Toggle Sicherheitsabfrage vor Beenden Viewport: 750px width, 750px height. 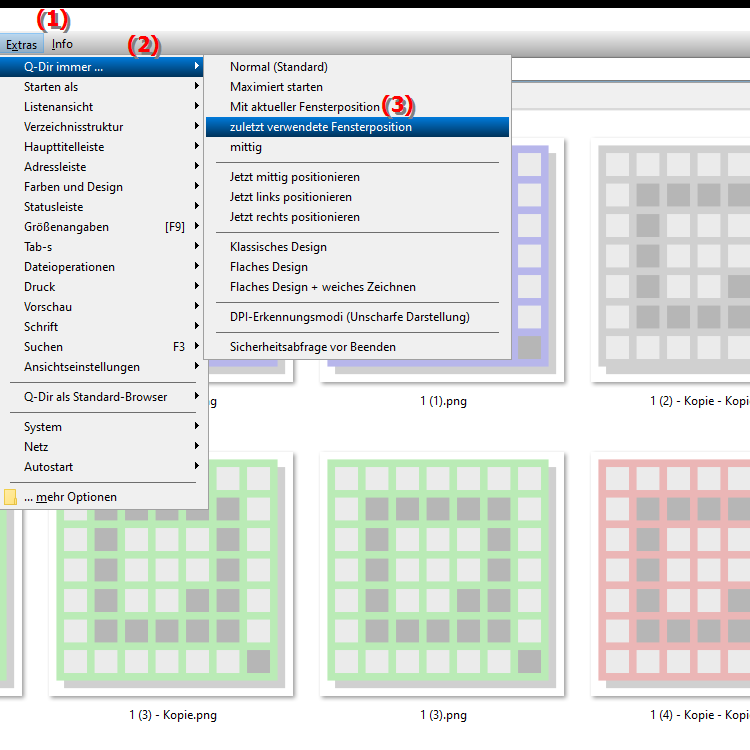[x=357, y=347]
